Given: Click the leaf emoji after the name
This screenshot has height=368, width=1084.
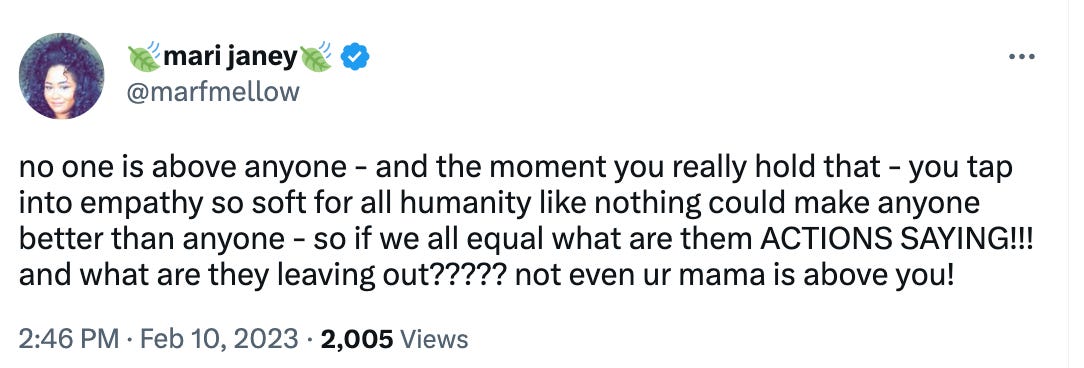Looking at the screenshot, I should tap(317, 57).
